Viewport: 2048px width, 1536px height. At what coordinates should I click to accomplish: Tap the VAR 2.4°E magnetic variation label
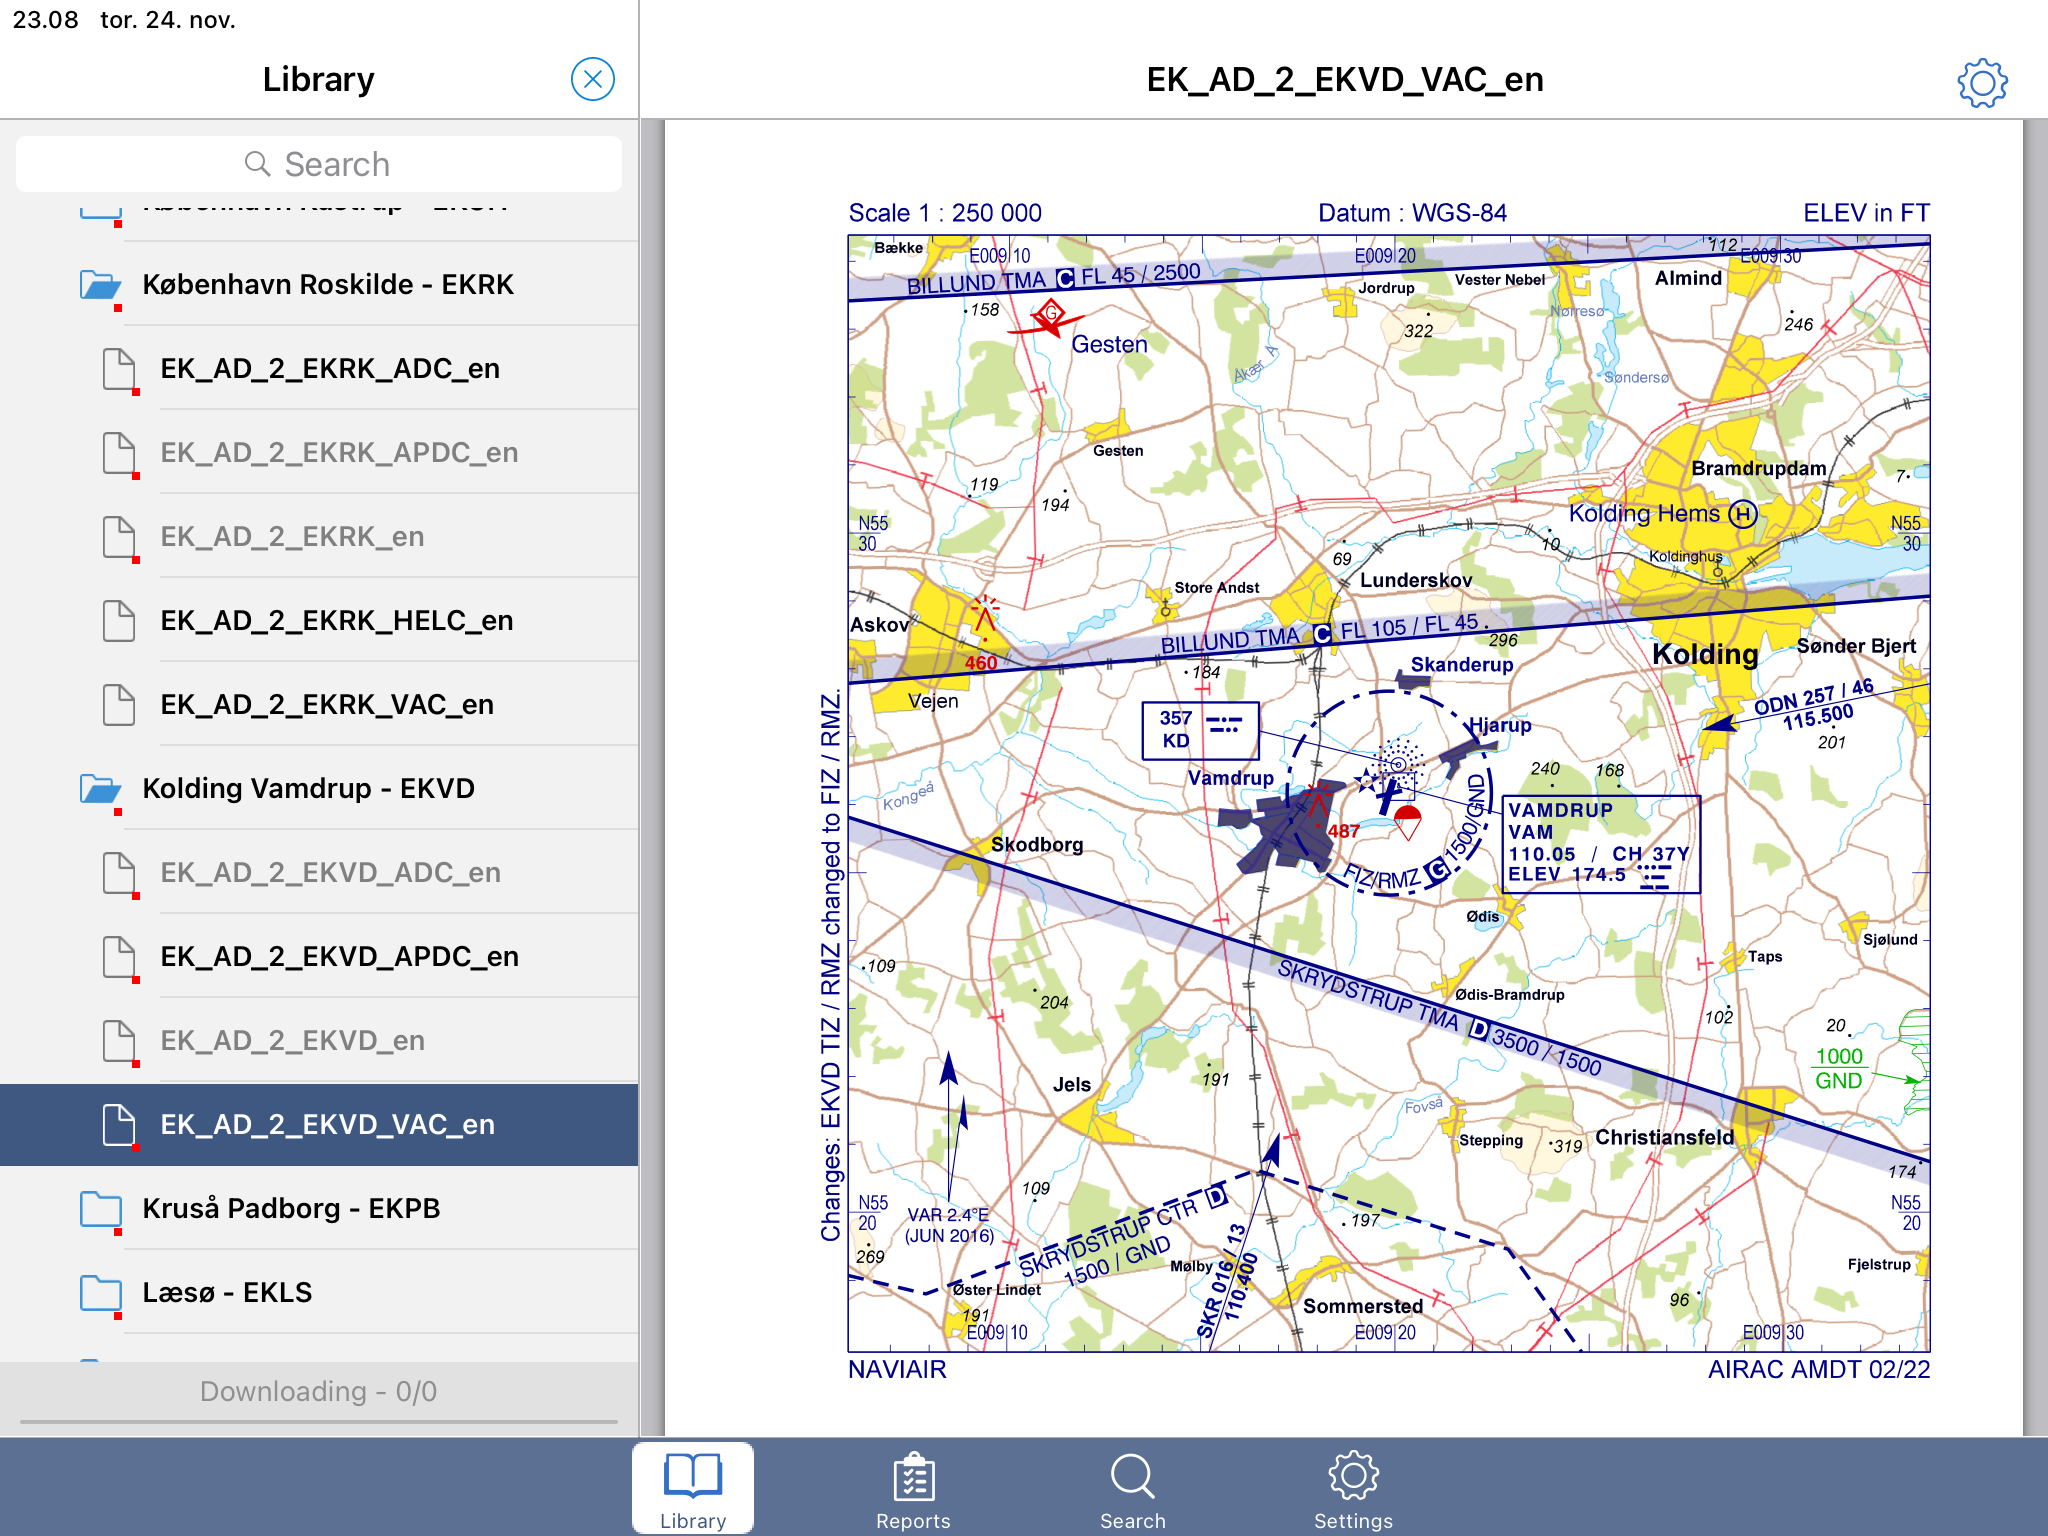tap(949, 1225)
